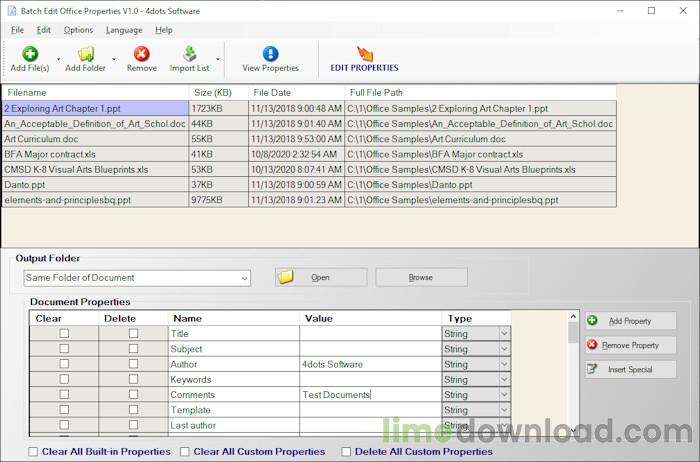This screenshot has height=462, width=700.
Task: Open Type dropdown for Author row
Action: (x=504, y=364)
